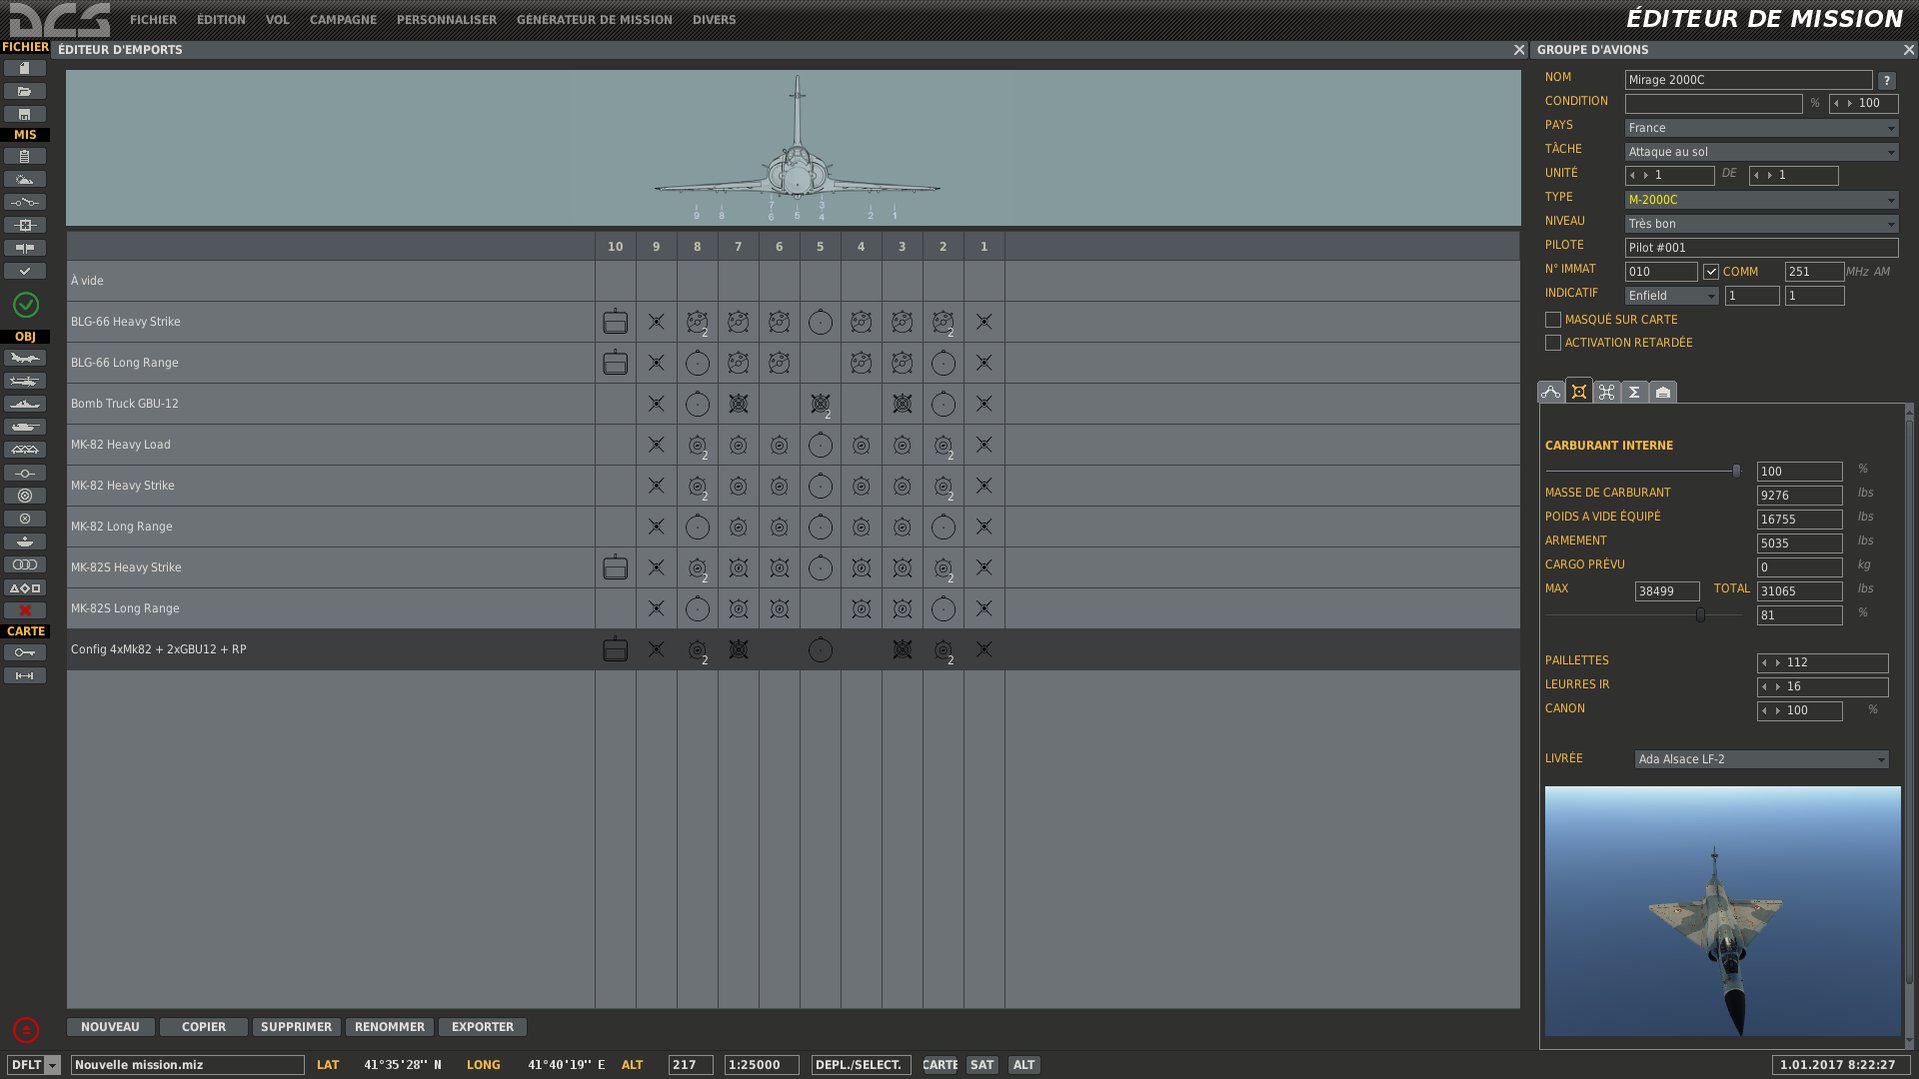1919x1079 pixels.
Task: Open the CAMPAGNE menu
Action: pyautogui.click(x=343, y=20)
